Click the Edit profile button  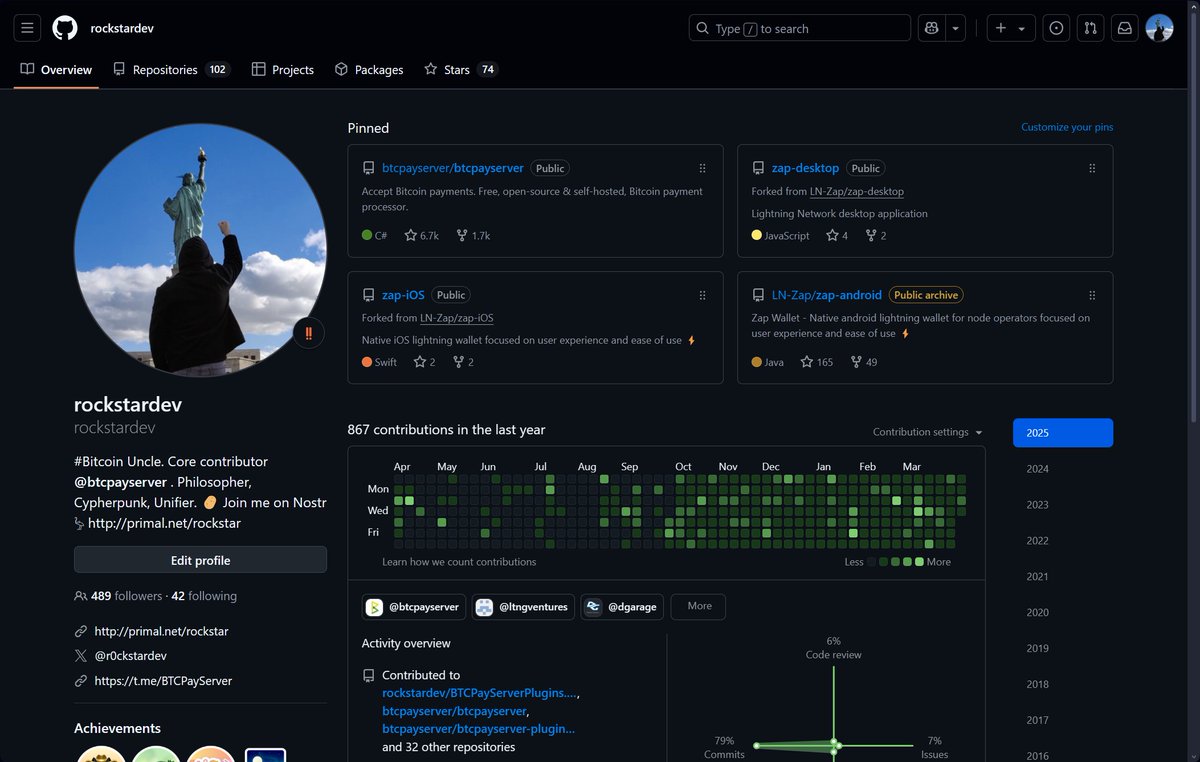click(x=200, y=560)
